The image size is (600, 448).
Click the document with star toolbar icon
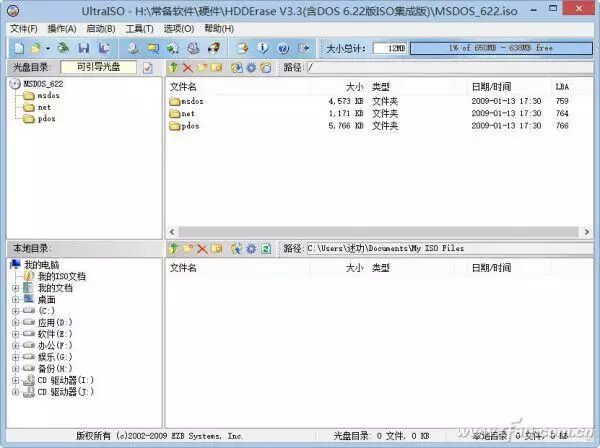[x=243, y=48]
